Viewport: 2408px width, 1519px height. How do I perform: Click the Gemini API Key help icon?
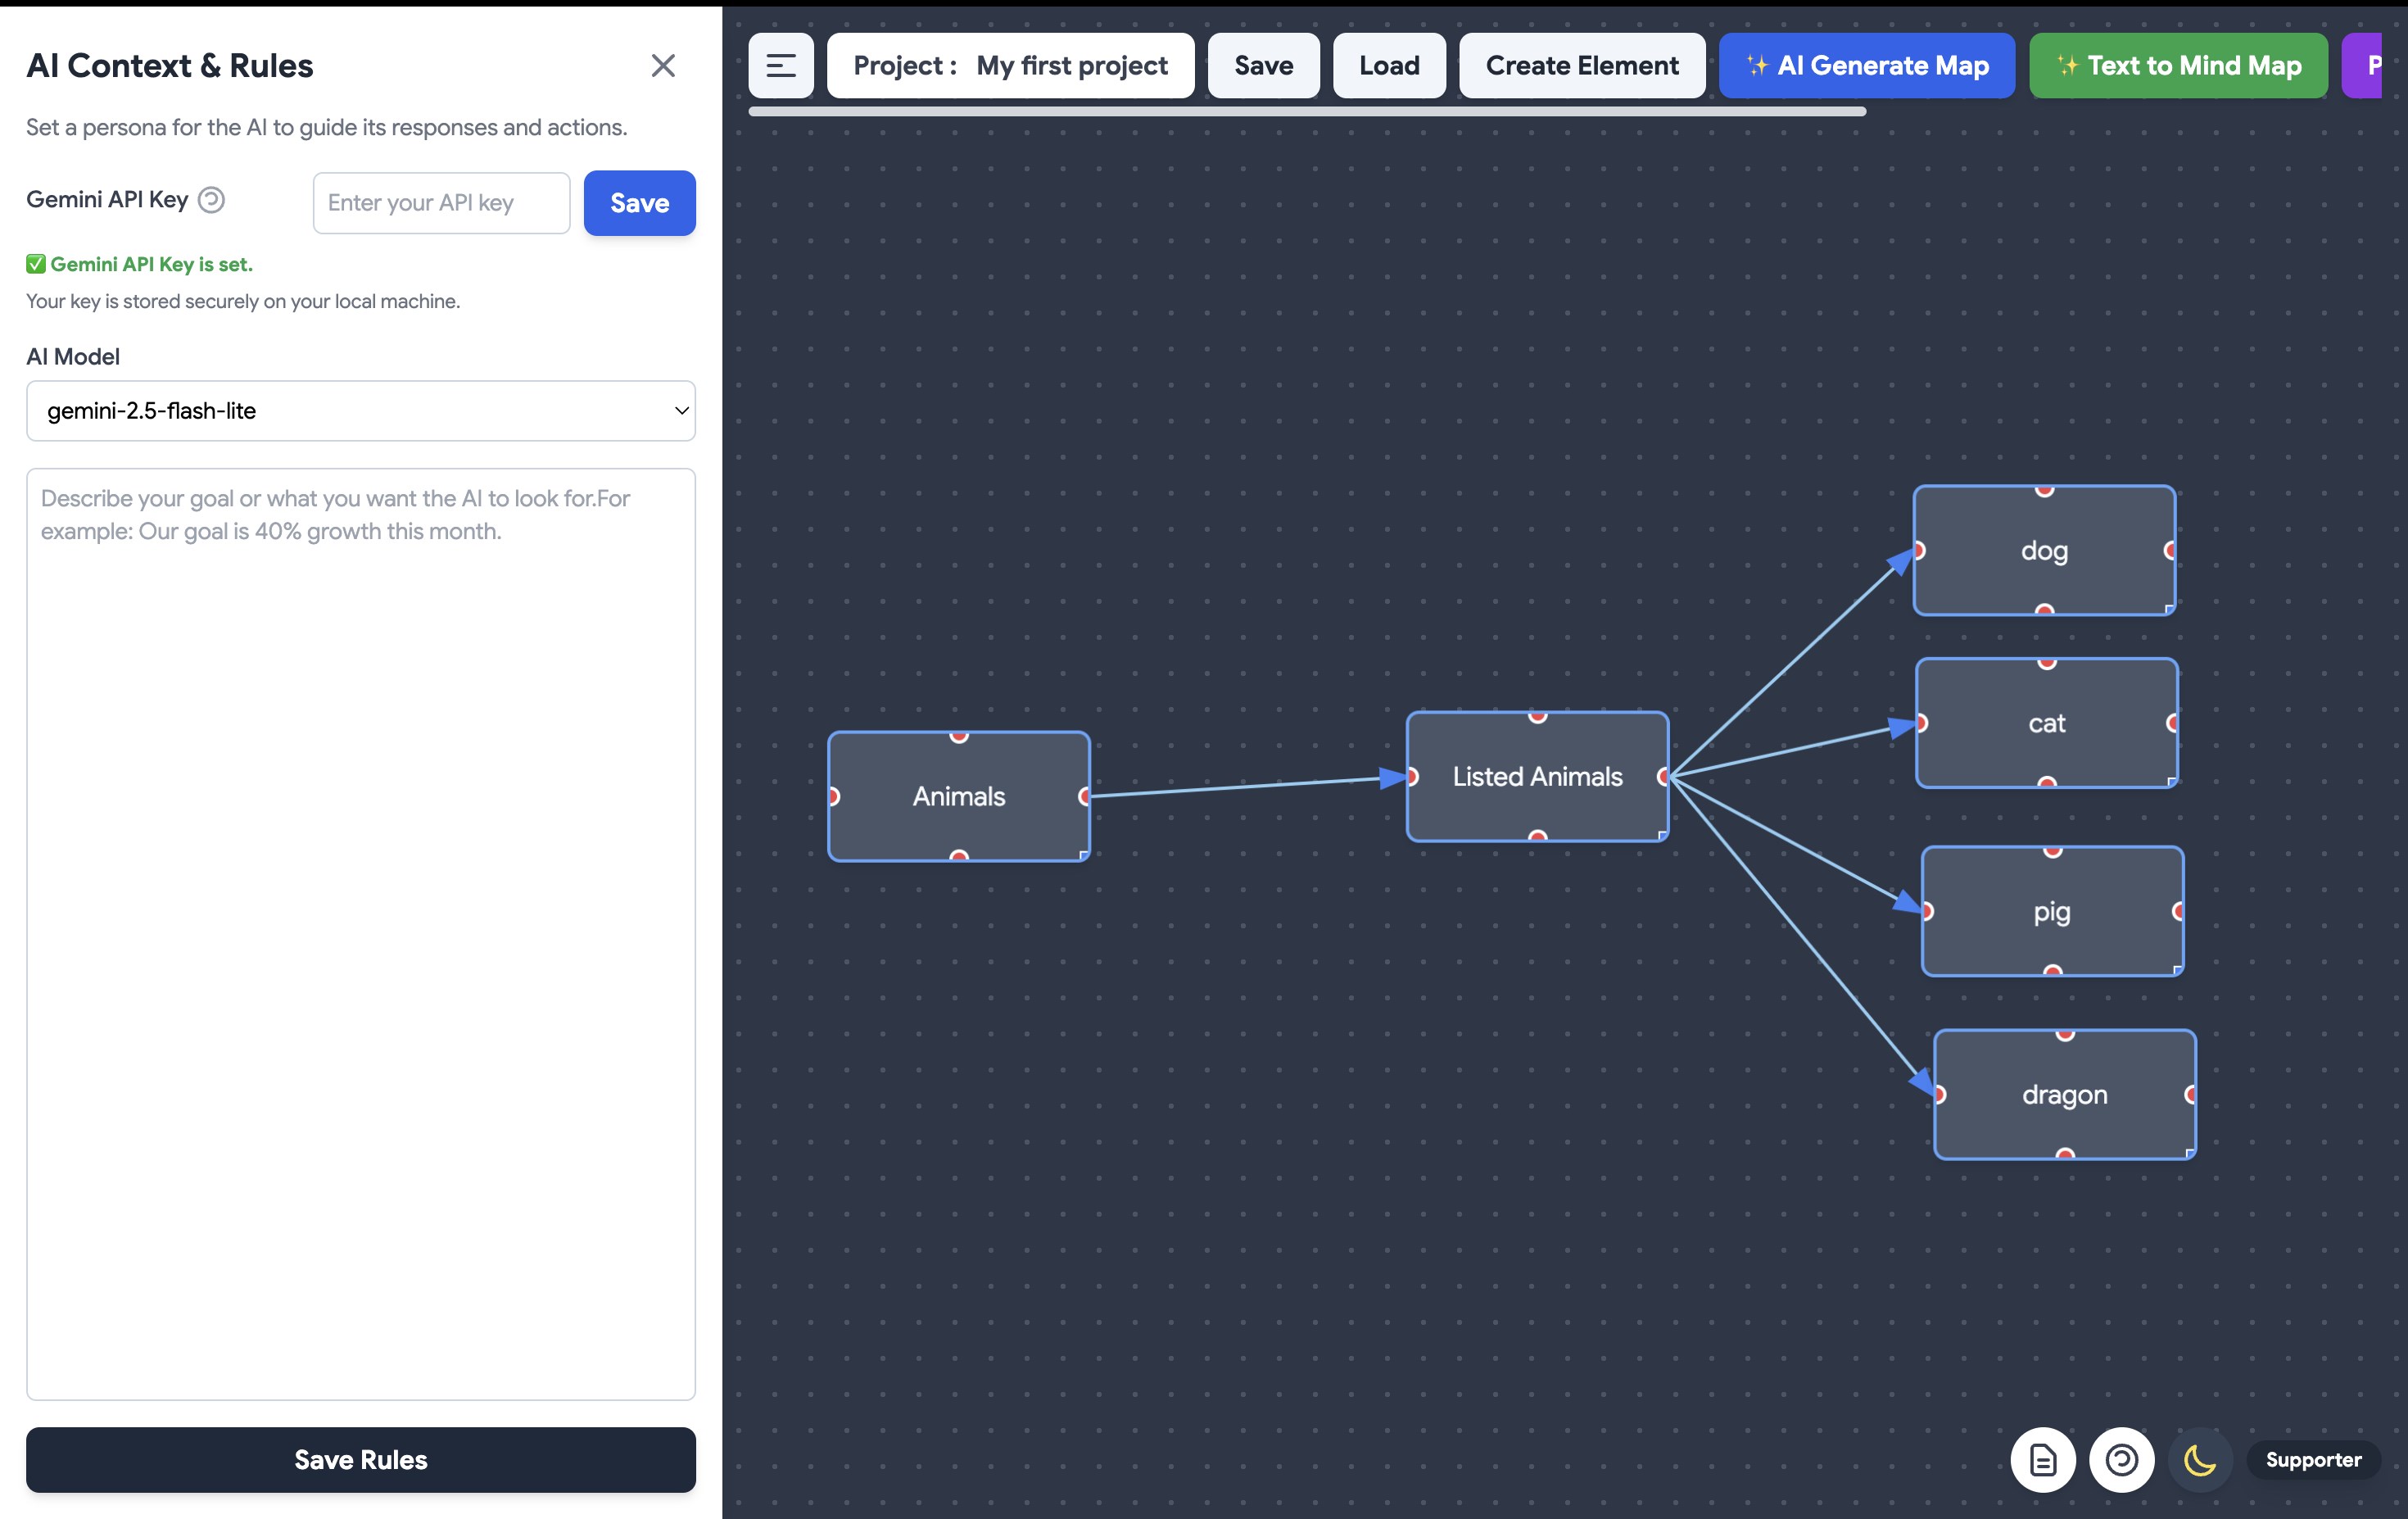point(211,200)
